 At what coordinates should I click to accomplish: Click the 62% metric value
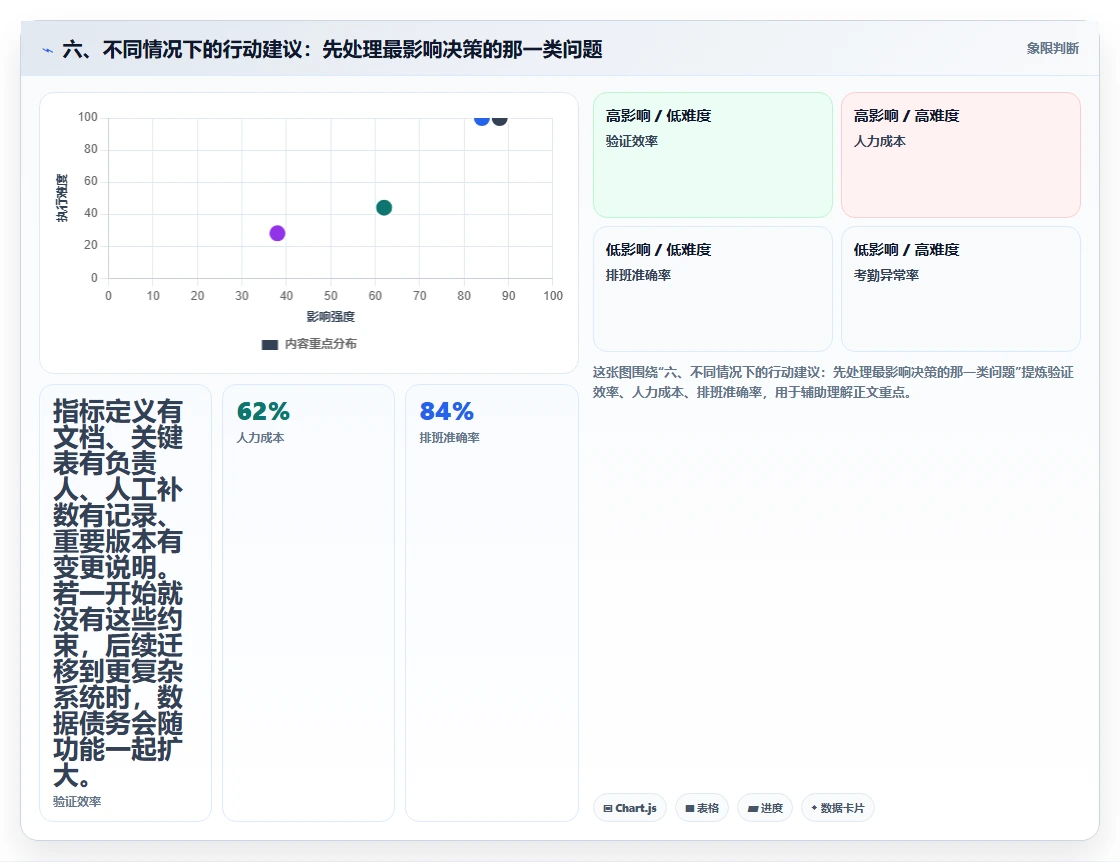[x=263, y=411]
